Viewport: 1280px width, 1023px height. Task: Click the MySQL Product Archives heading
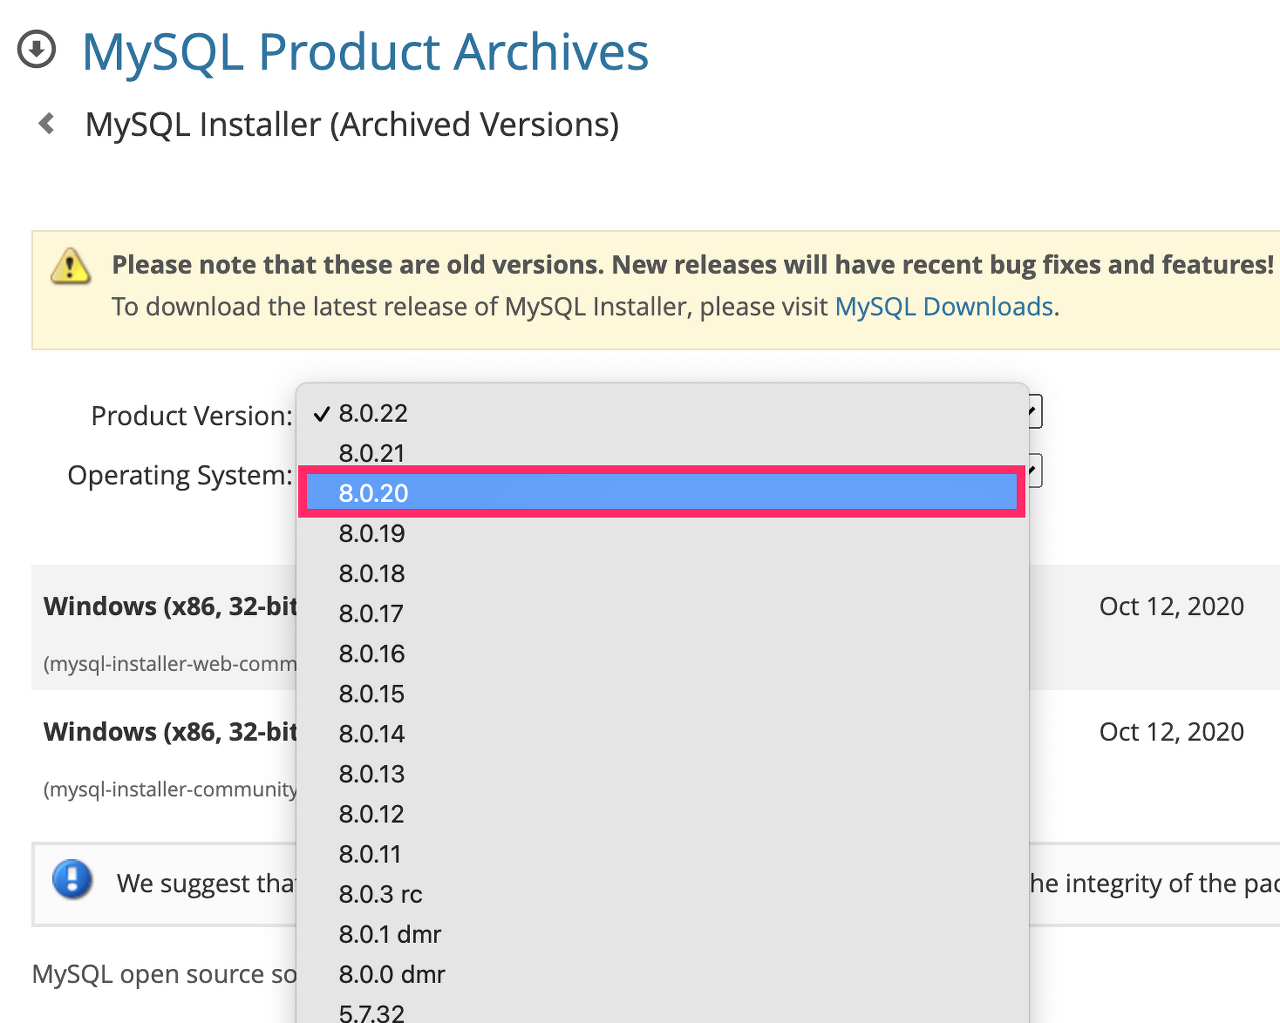tap(365, 52)
